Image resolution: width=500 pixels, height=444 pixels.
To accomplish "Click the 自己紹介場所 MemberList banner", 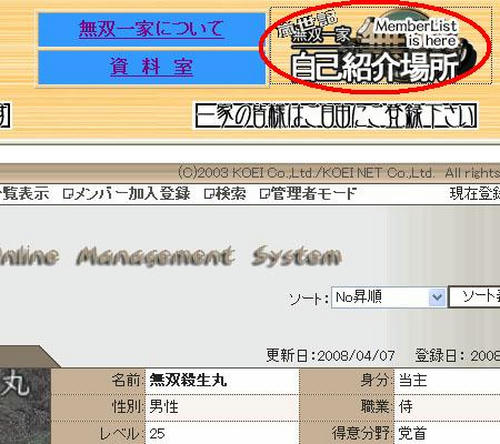I will click(381, 47).
